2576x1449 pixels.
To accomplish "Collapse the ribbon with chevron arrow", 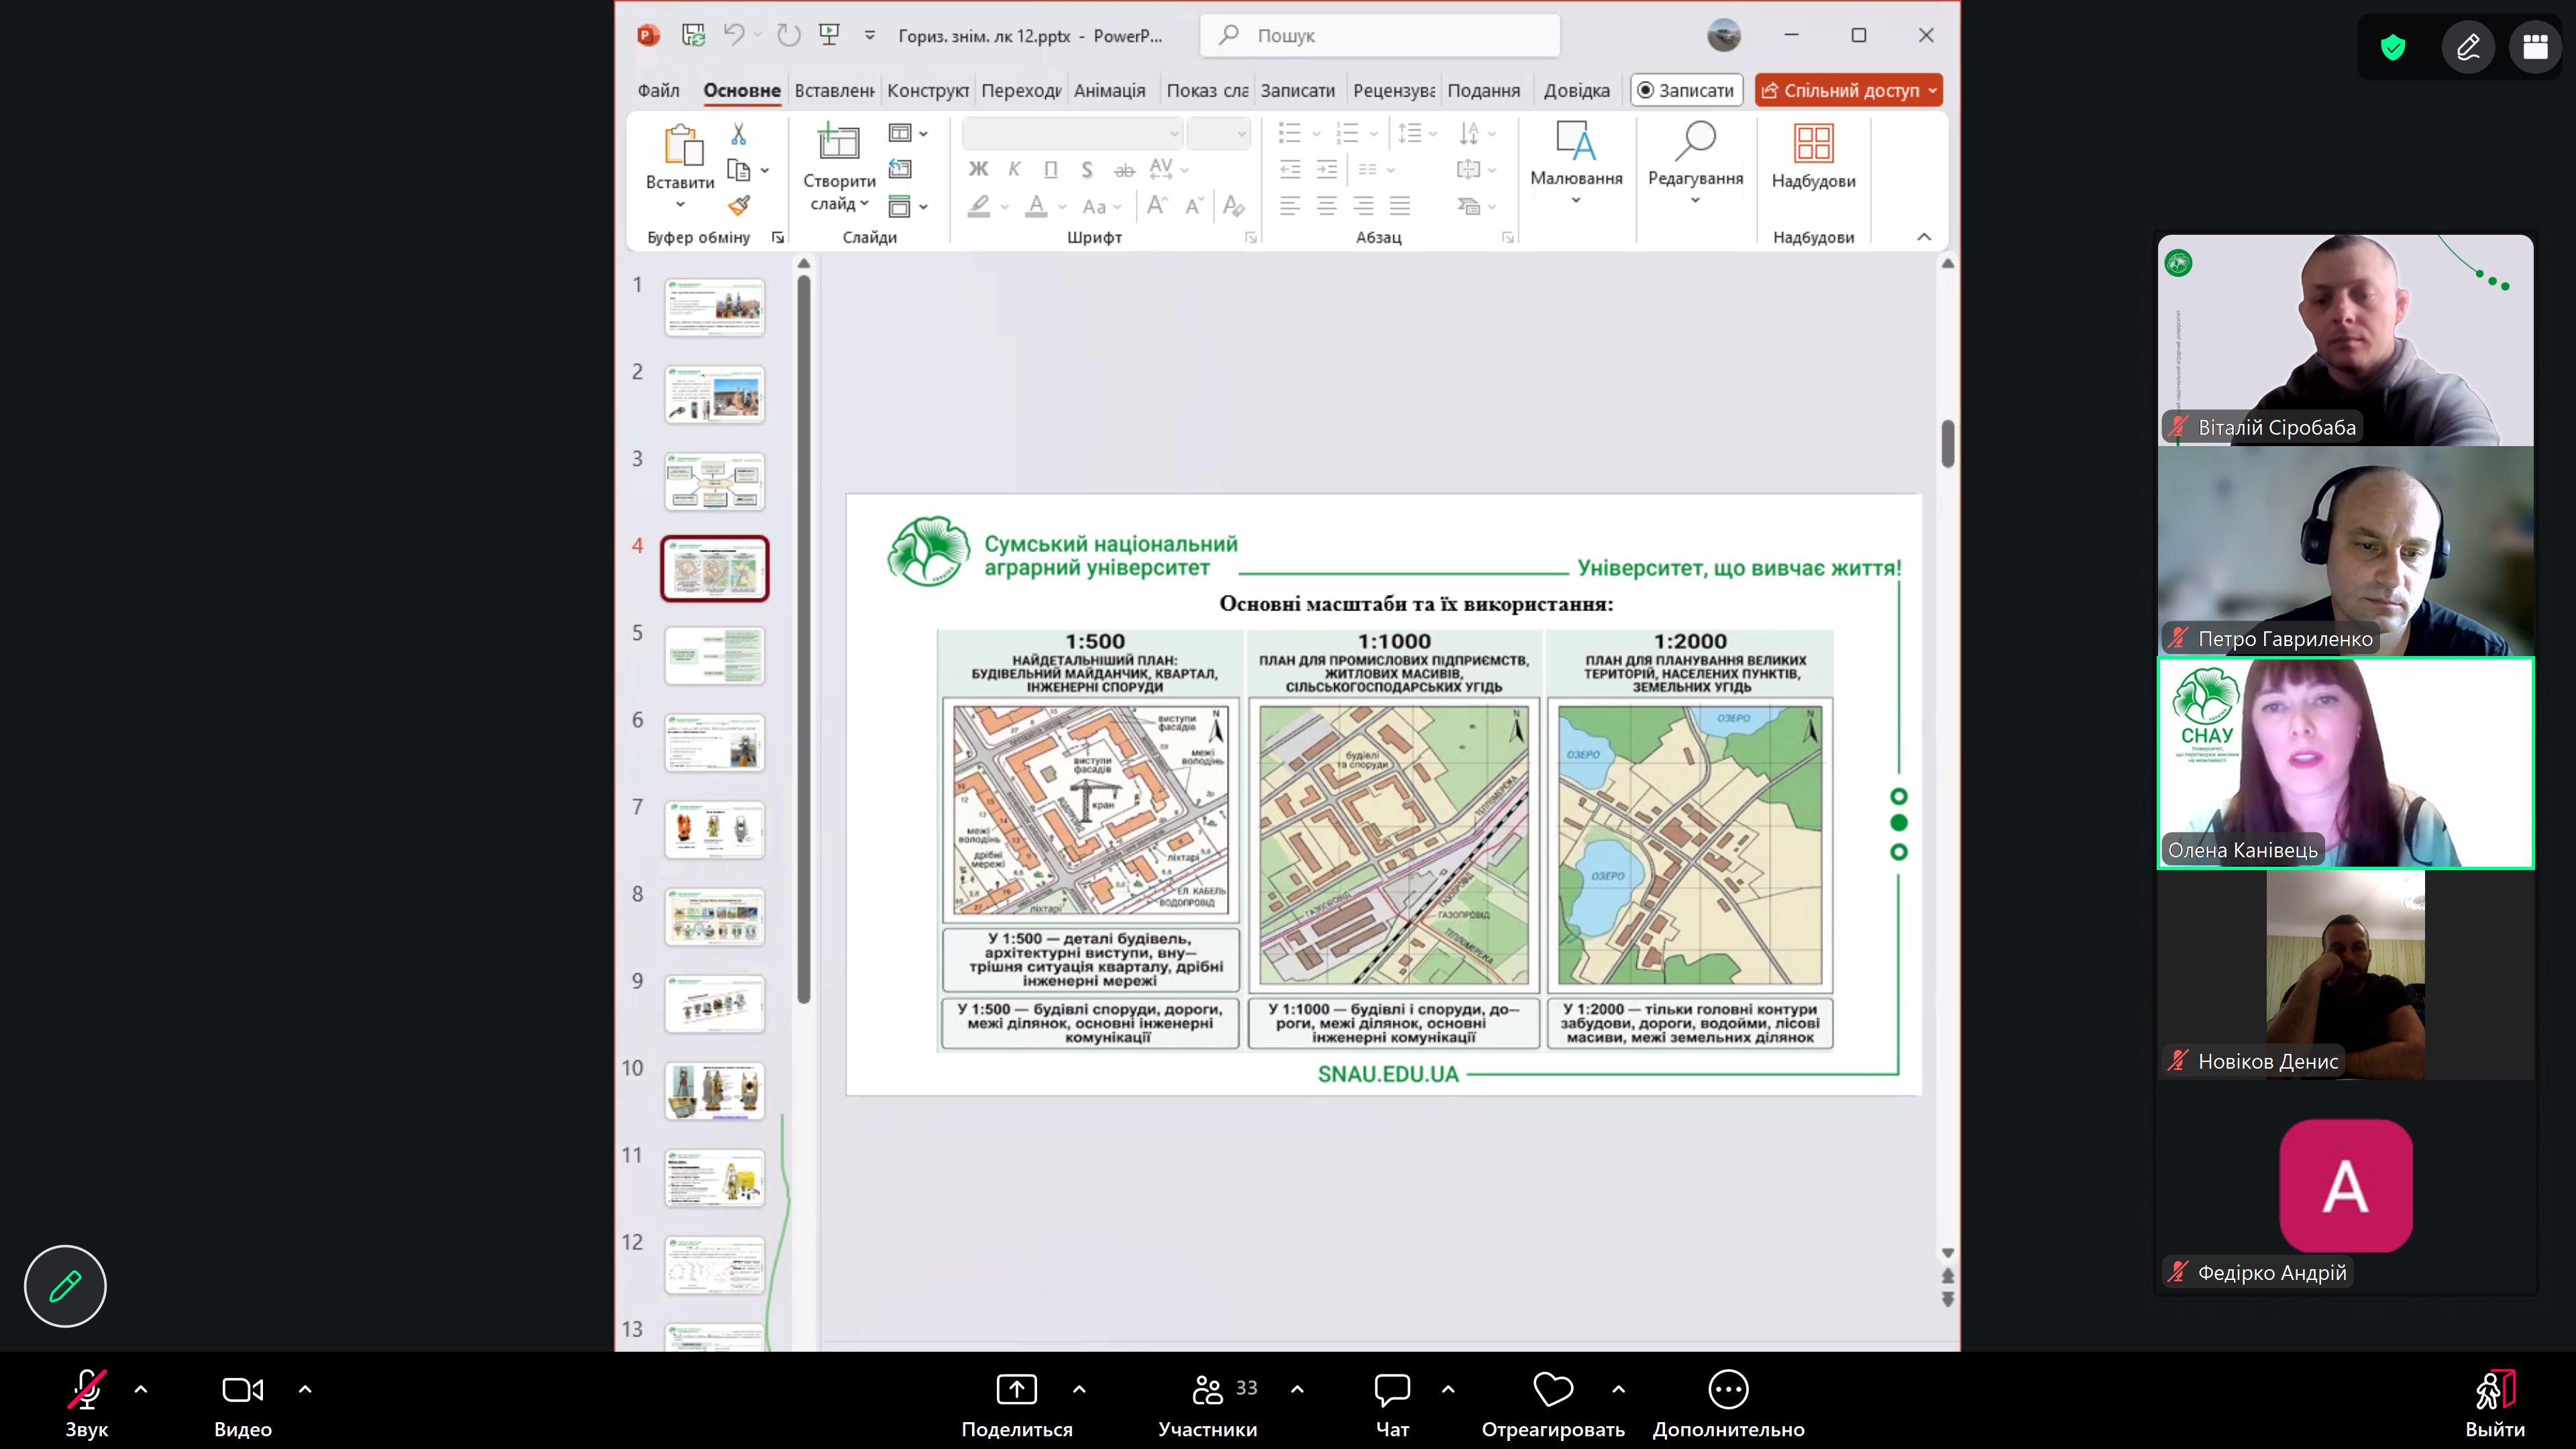I will [1923, 237].
